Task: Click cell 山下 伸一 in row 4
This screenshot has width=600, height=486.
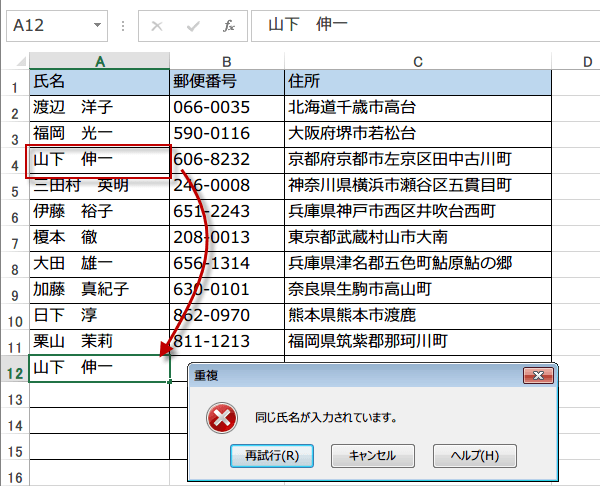Action: click(99, 160)
